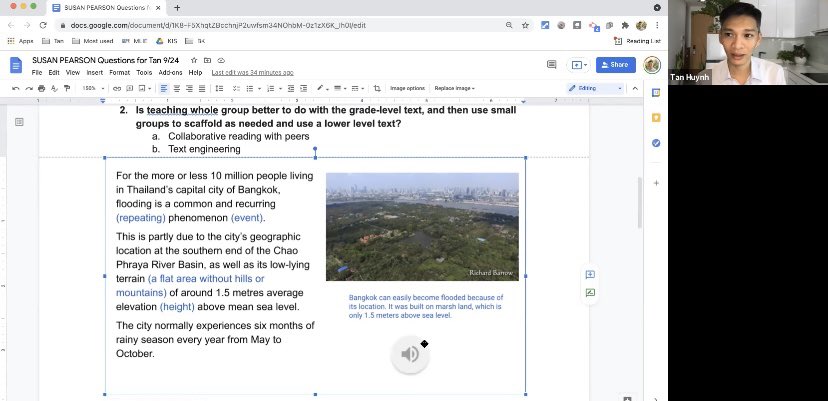Open the Add-ons menu
Screen dimensions: 828x401
click(170, 72)
